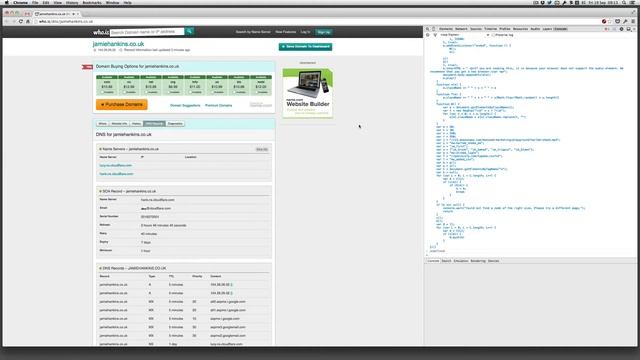Open the console frame context dropdown
This screenshot has width=640, height=360.
464,35
